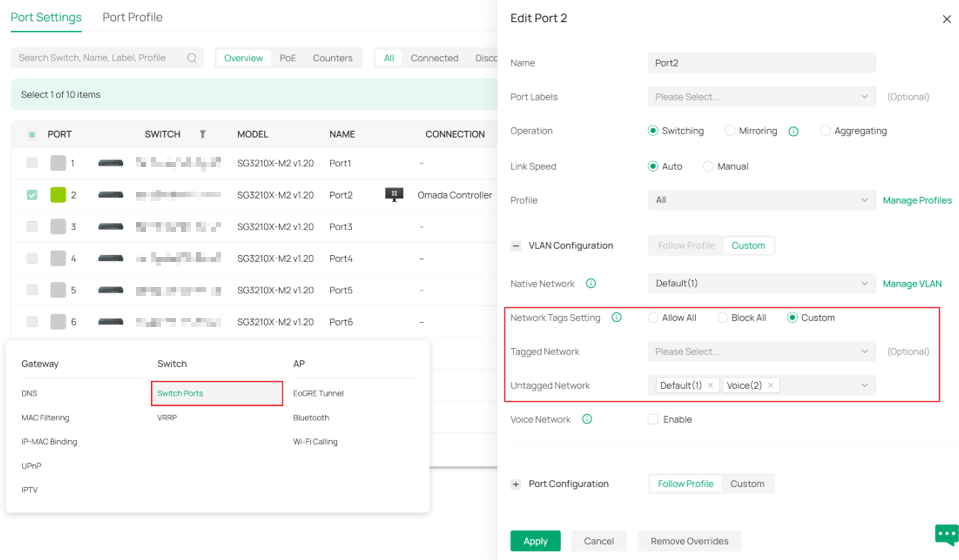Click the port Name input field
Viewport: 959px width, 560px height.
point(761,62)
